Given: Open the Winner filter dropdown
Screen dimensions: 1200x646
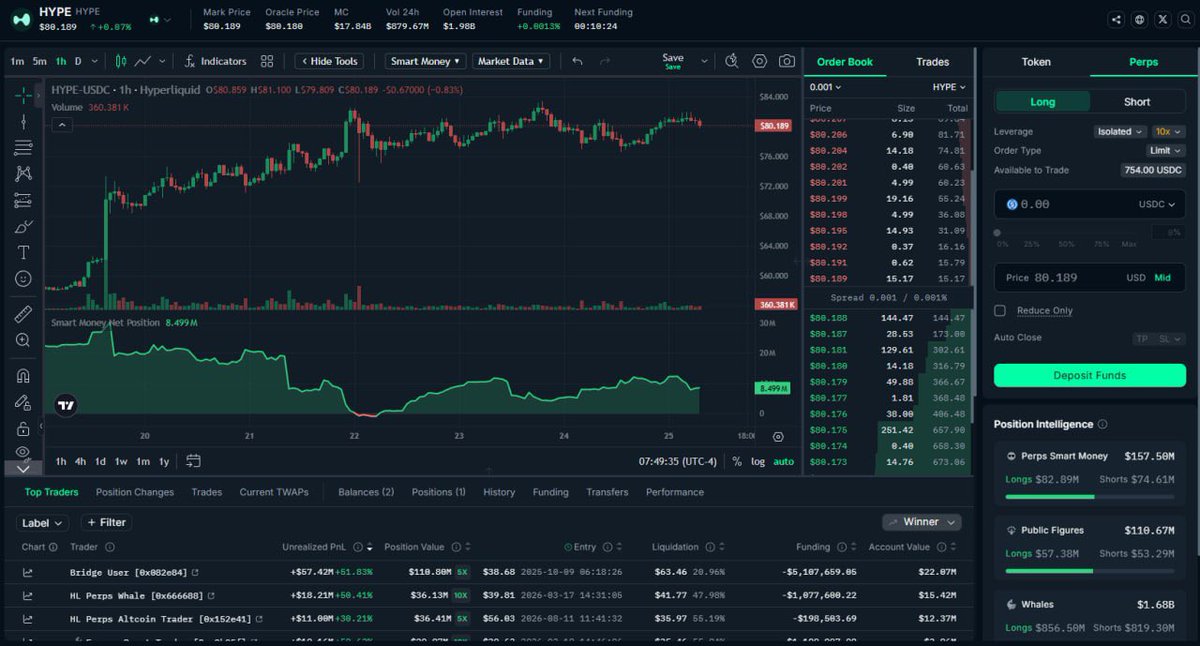Looking at the screenshot, I should coord(922,522).
